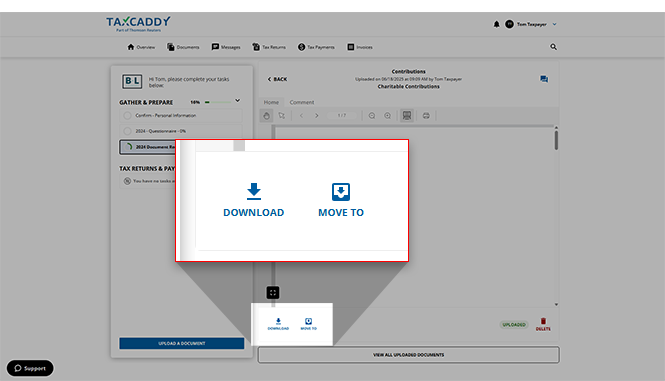This screenshot has height=381, width=665.
Task: Click the Tax Returns & Payments heading
Action: (147, 169)
